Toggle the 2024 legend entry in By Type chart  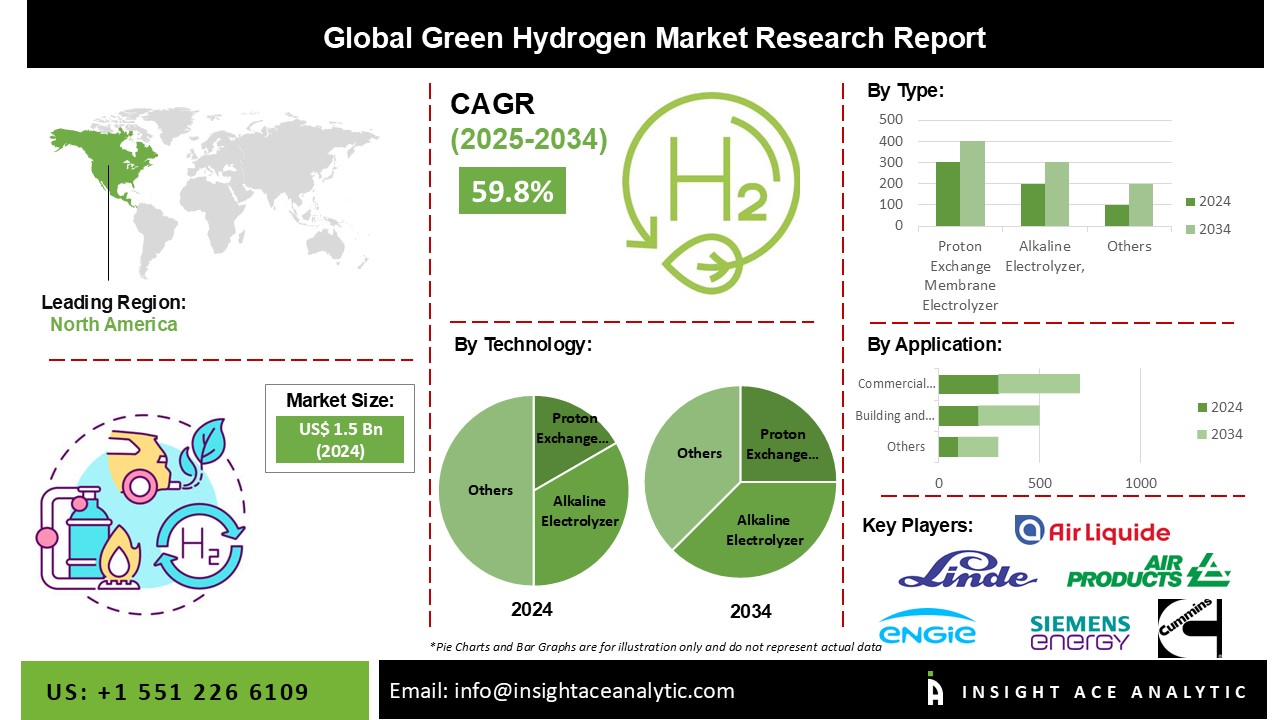(x=1213, y=200)
